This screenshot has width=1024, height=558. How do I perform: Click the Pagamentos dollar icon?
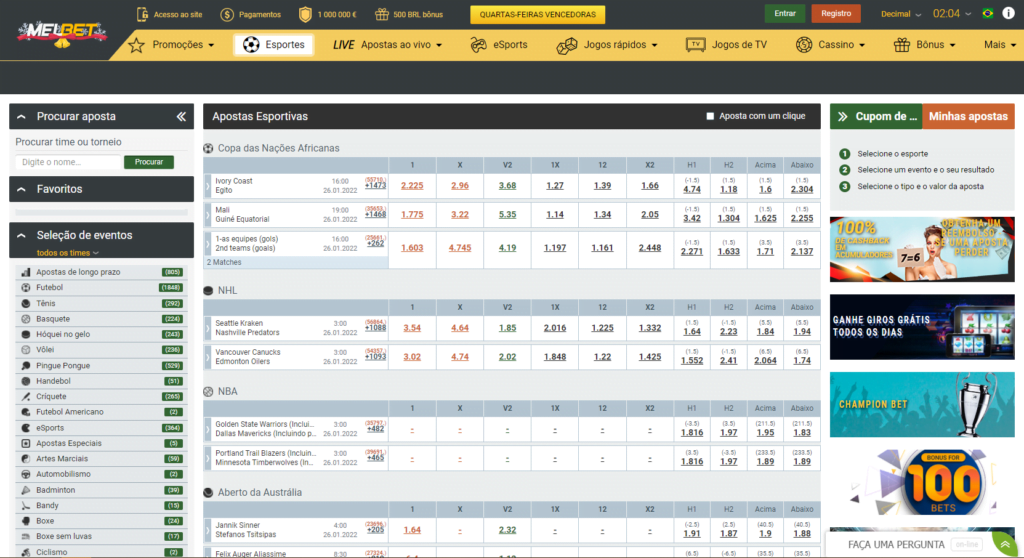(x=229, y=15)
